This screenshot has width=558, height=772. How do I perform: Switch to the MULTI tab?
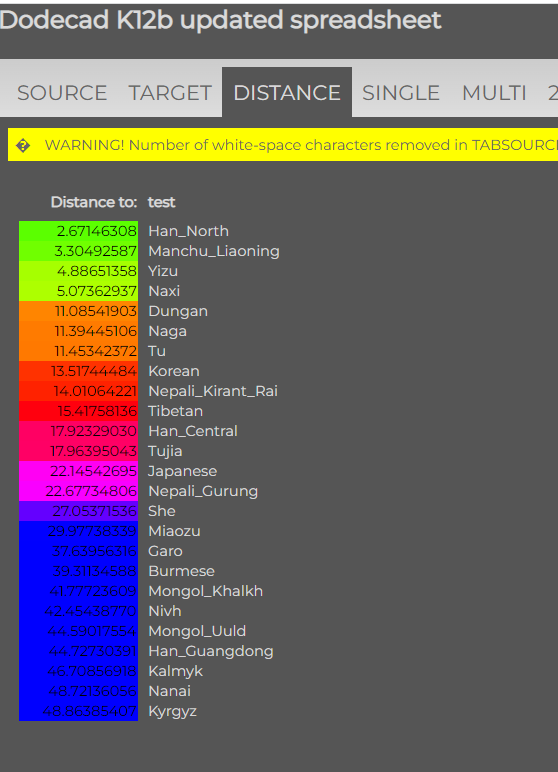[494, 93]
